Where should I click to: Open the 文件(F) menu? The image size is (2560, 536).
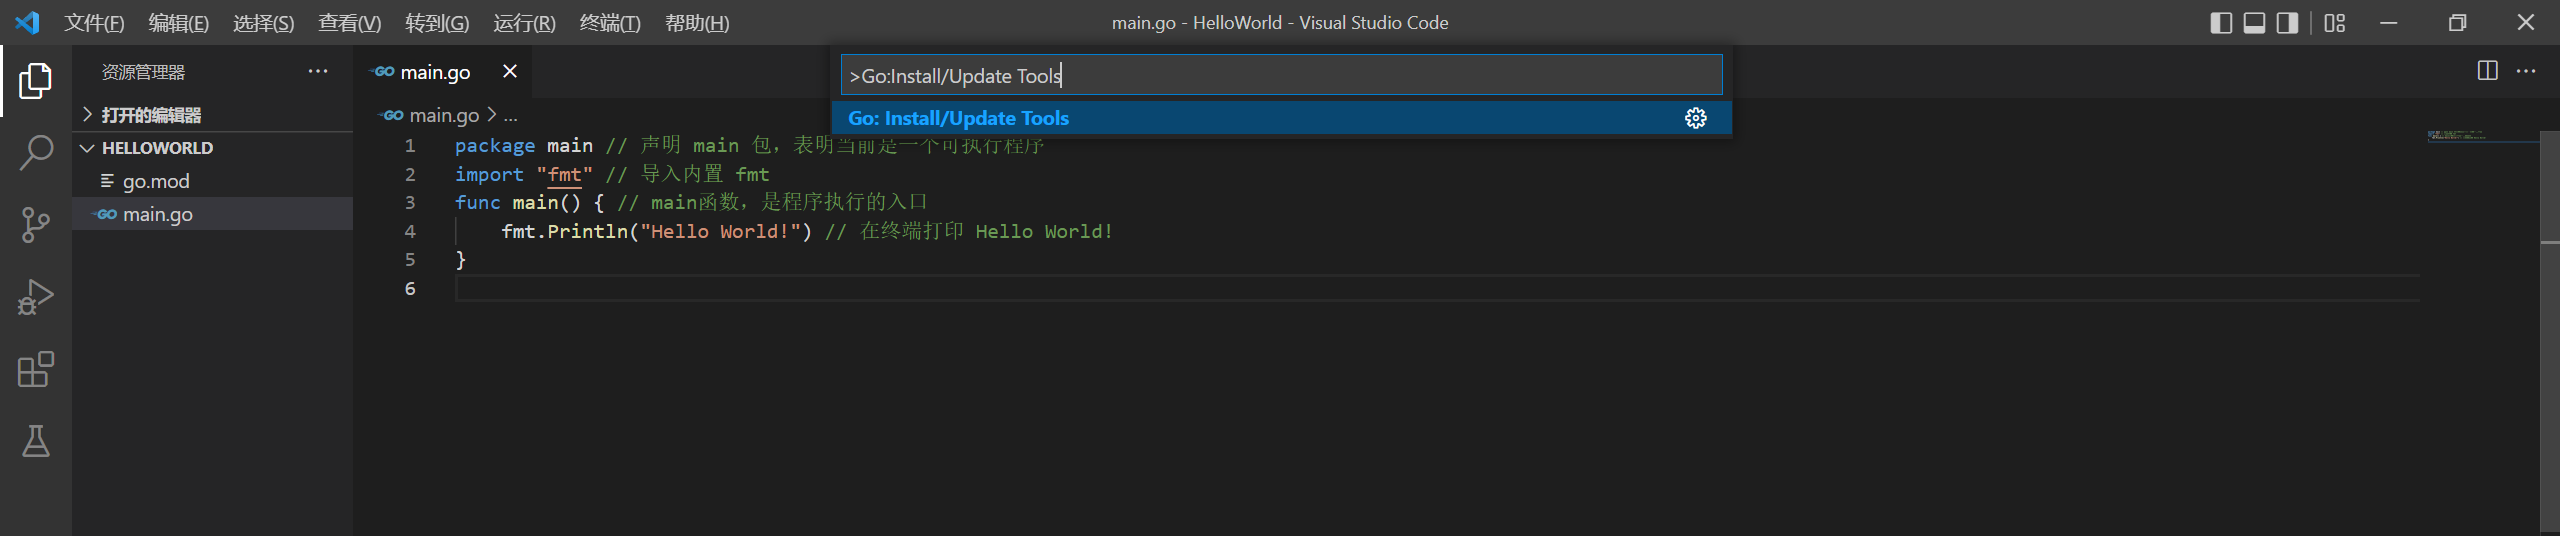(94, 23)
